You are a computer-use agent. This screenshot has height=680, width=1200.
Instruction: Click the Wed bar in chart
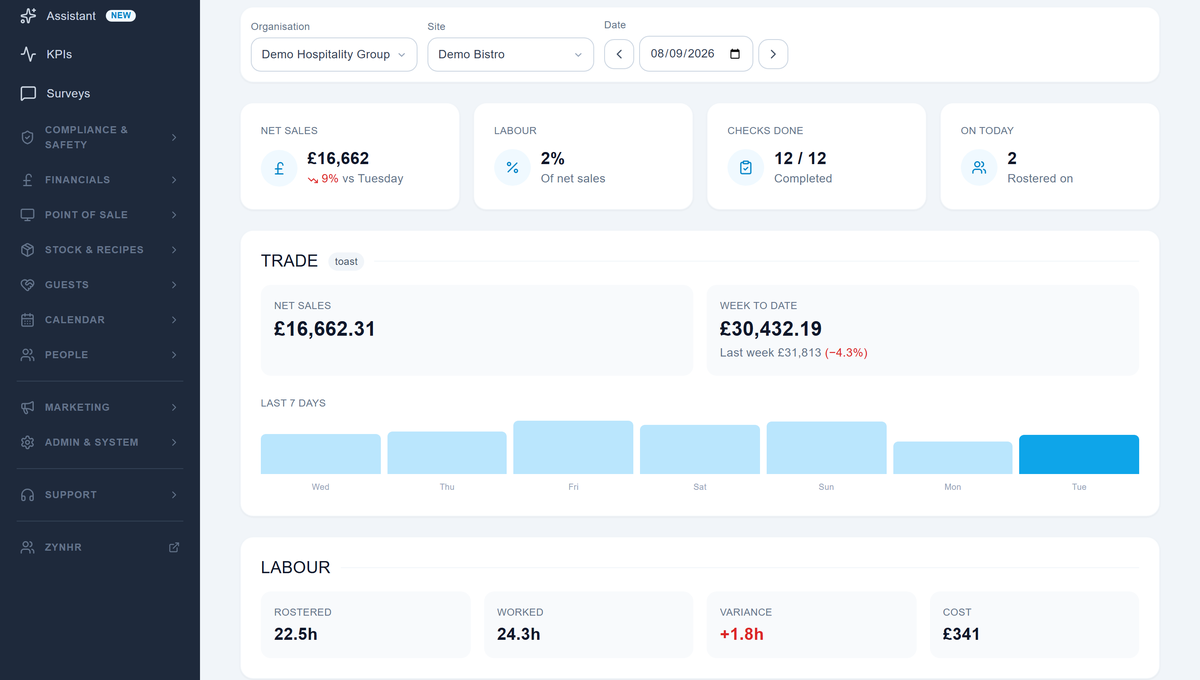[320, 454]
